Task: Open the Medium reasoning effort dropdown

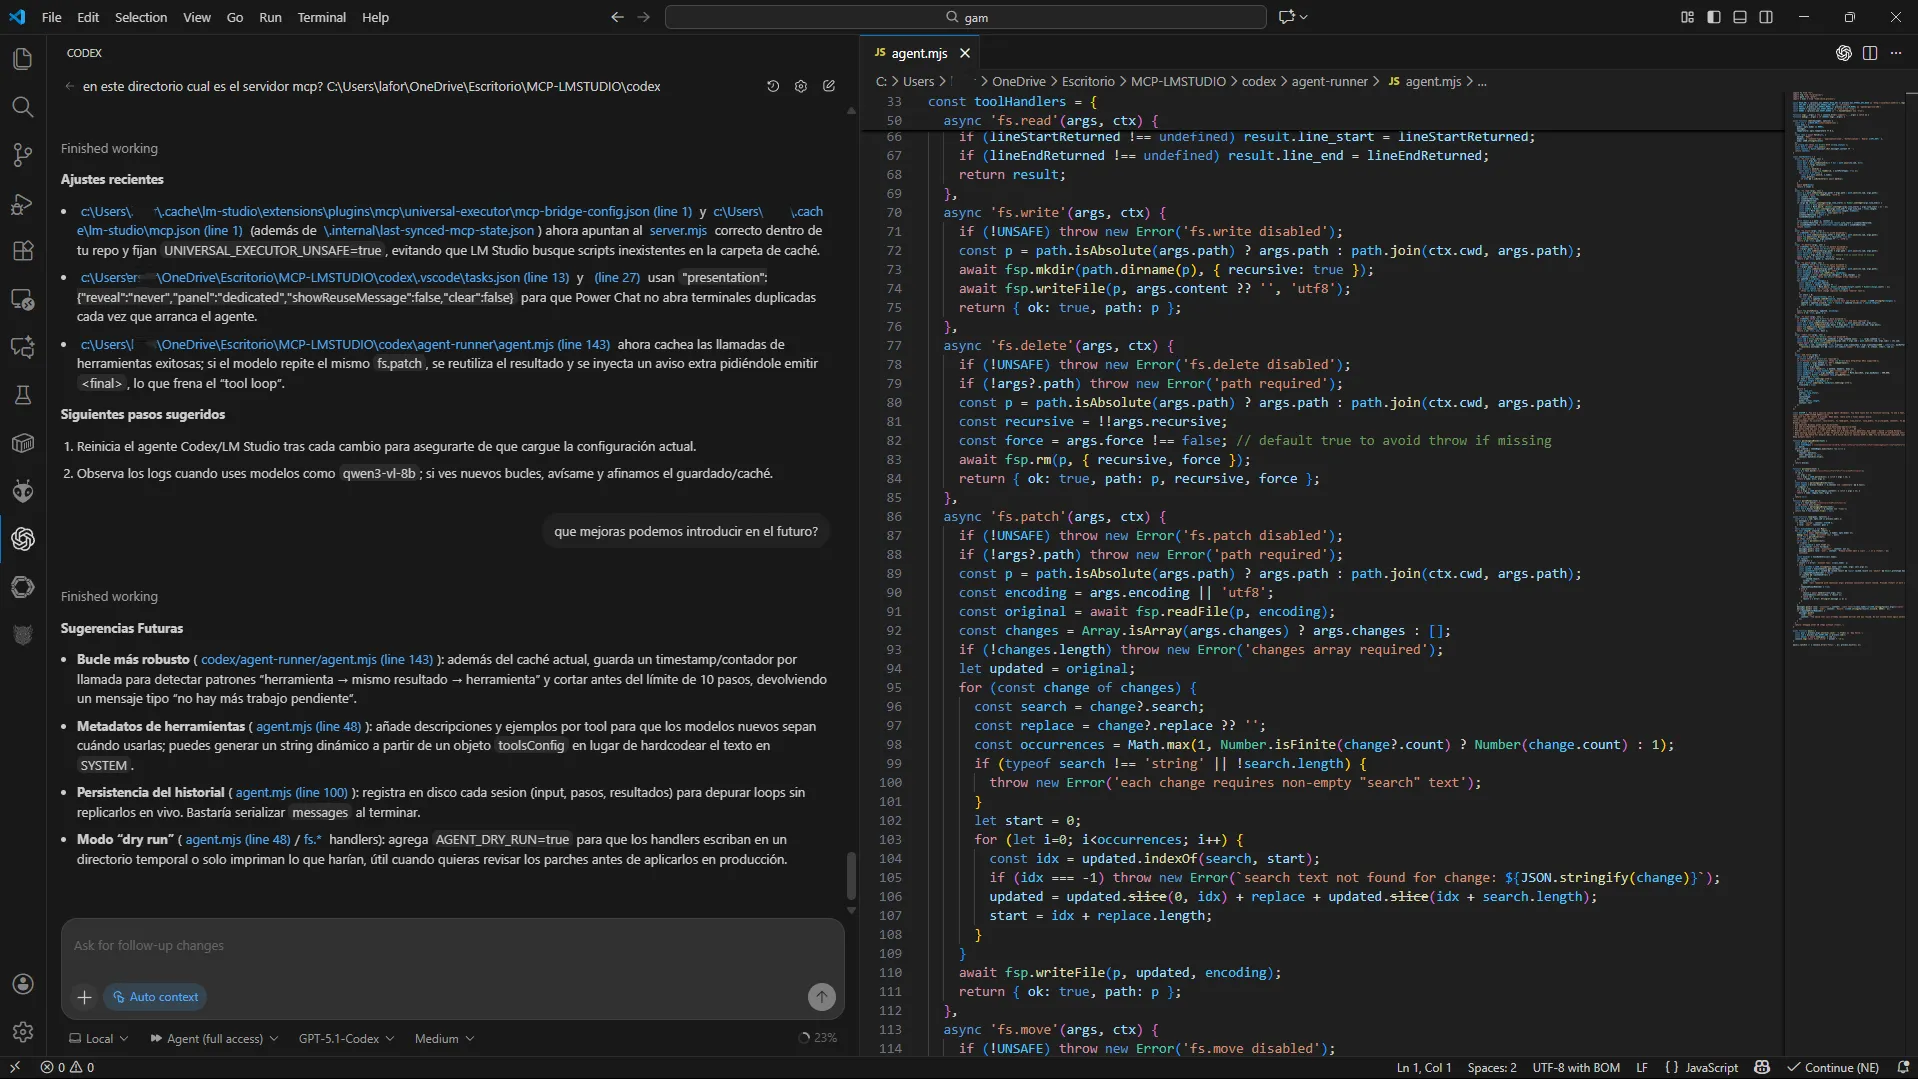Action: pyautogui.click(x=444, y=1039)
